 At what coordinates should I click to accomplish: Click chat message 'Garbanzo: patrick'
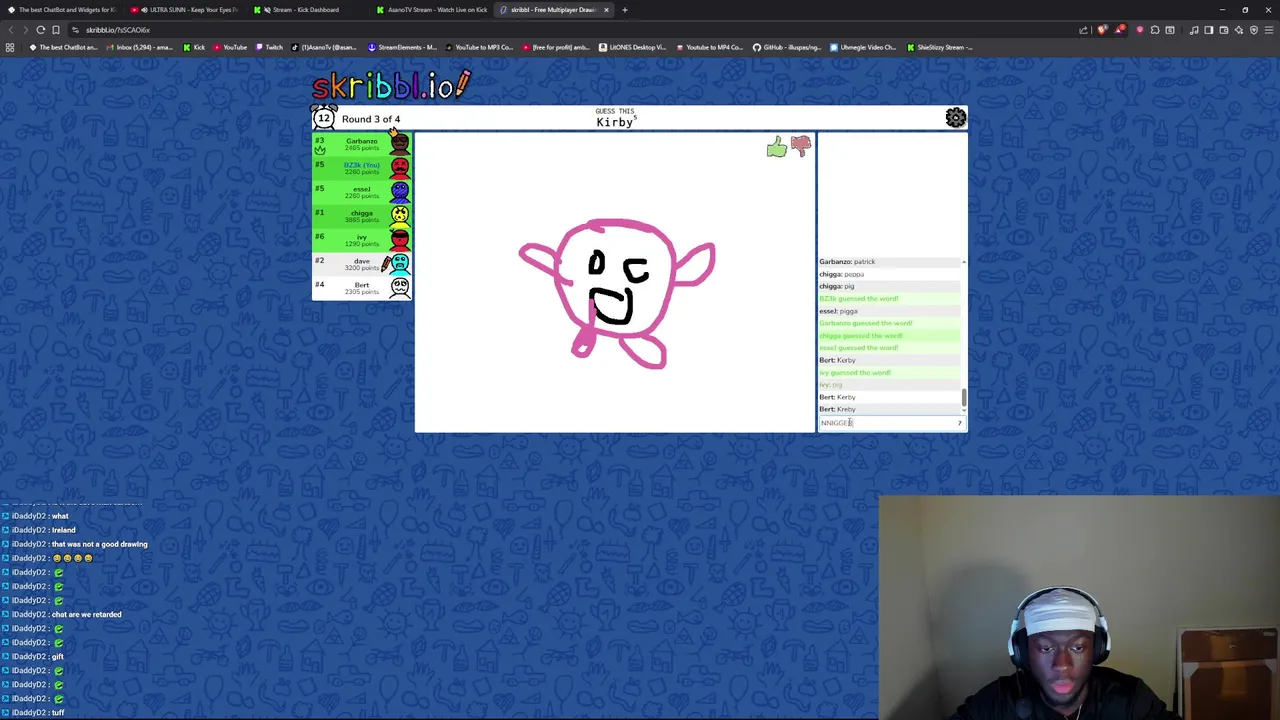pyautogui.click(x=847, y=262)
